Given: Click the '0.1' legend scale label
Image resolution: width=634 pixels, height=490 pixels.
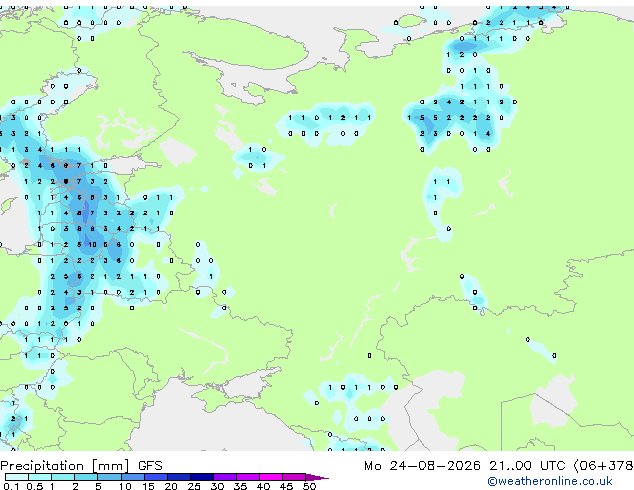Looking at the screenshot, I should point(11,486).
